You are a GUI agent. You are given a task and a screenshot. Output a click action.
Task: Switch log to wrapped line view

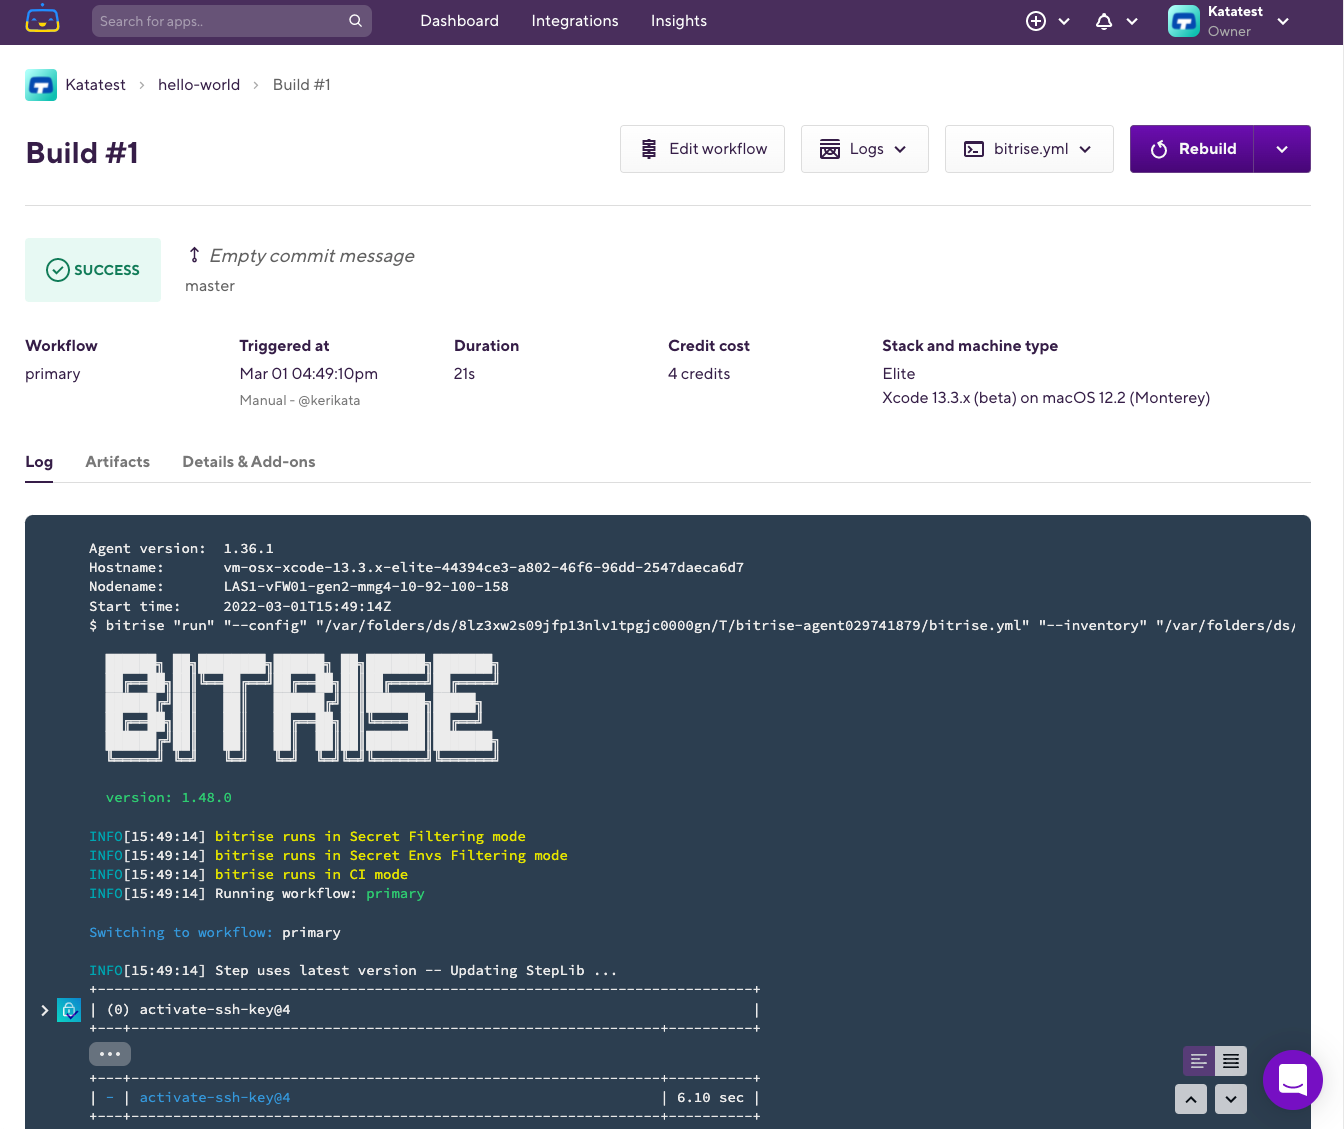click(x=1231, y=1061)
